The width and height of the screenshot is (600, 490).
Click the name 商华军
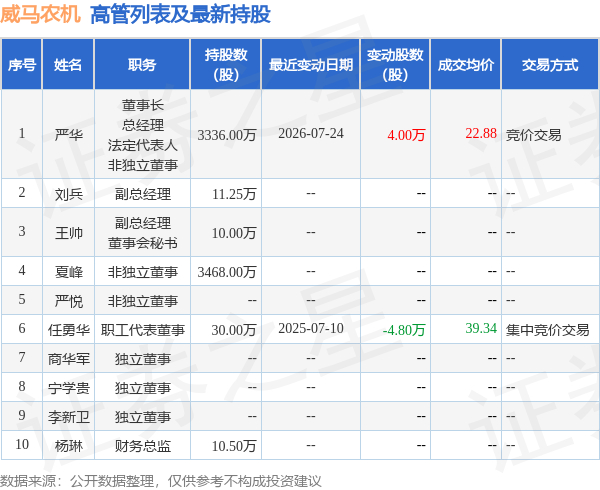68,359
